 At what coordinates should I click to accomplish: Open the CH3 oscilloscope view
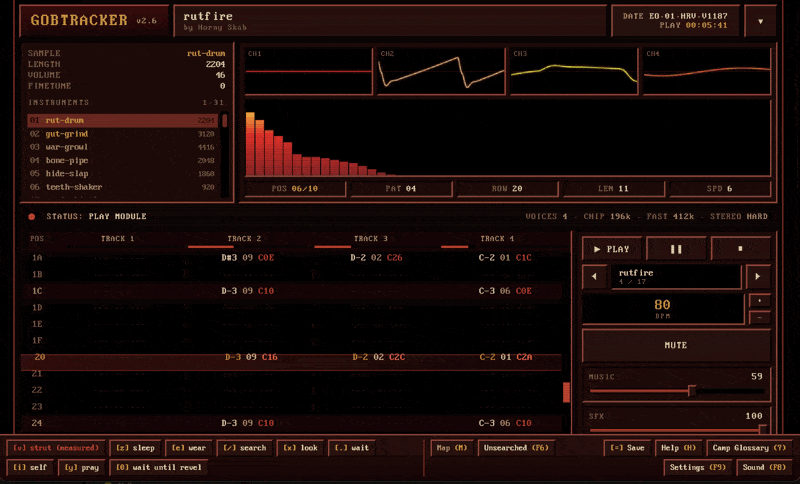click(x=574, y=71)
